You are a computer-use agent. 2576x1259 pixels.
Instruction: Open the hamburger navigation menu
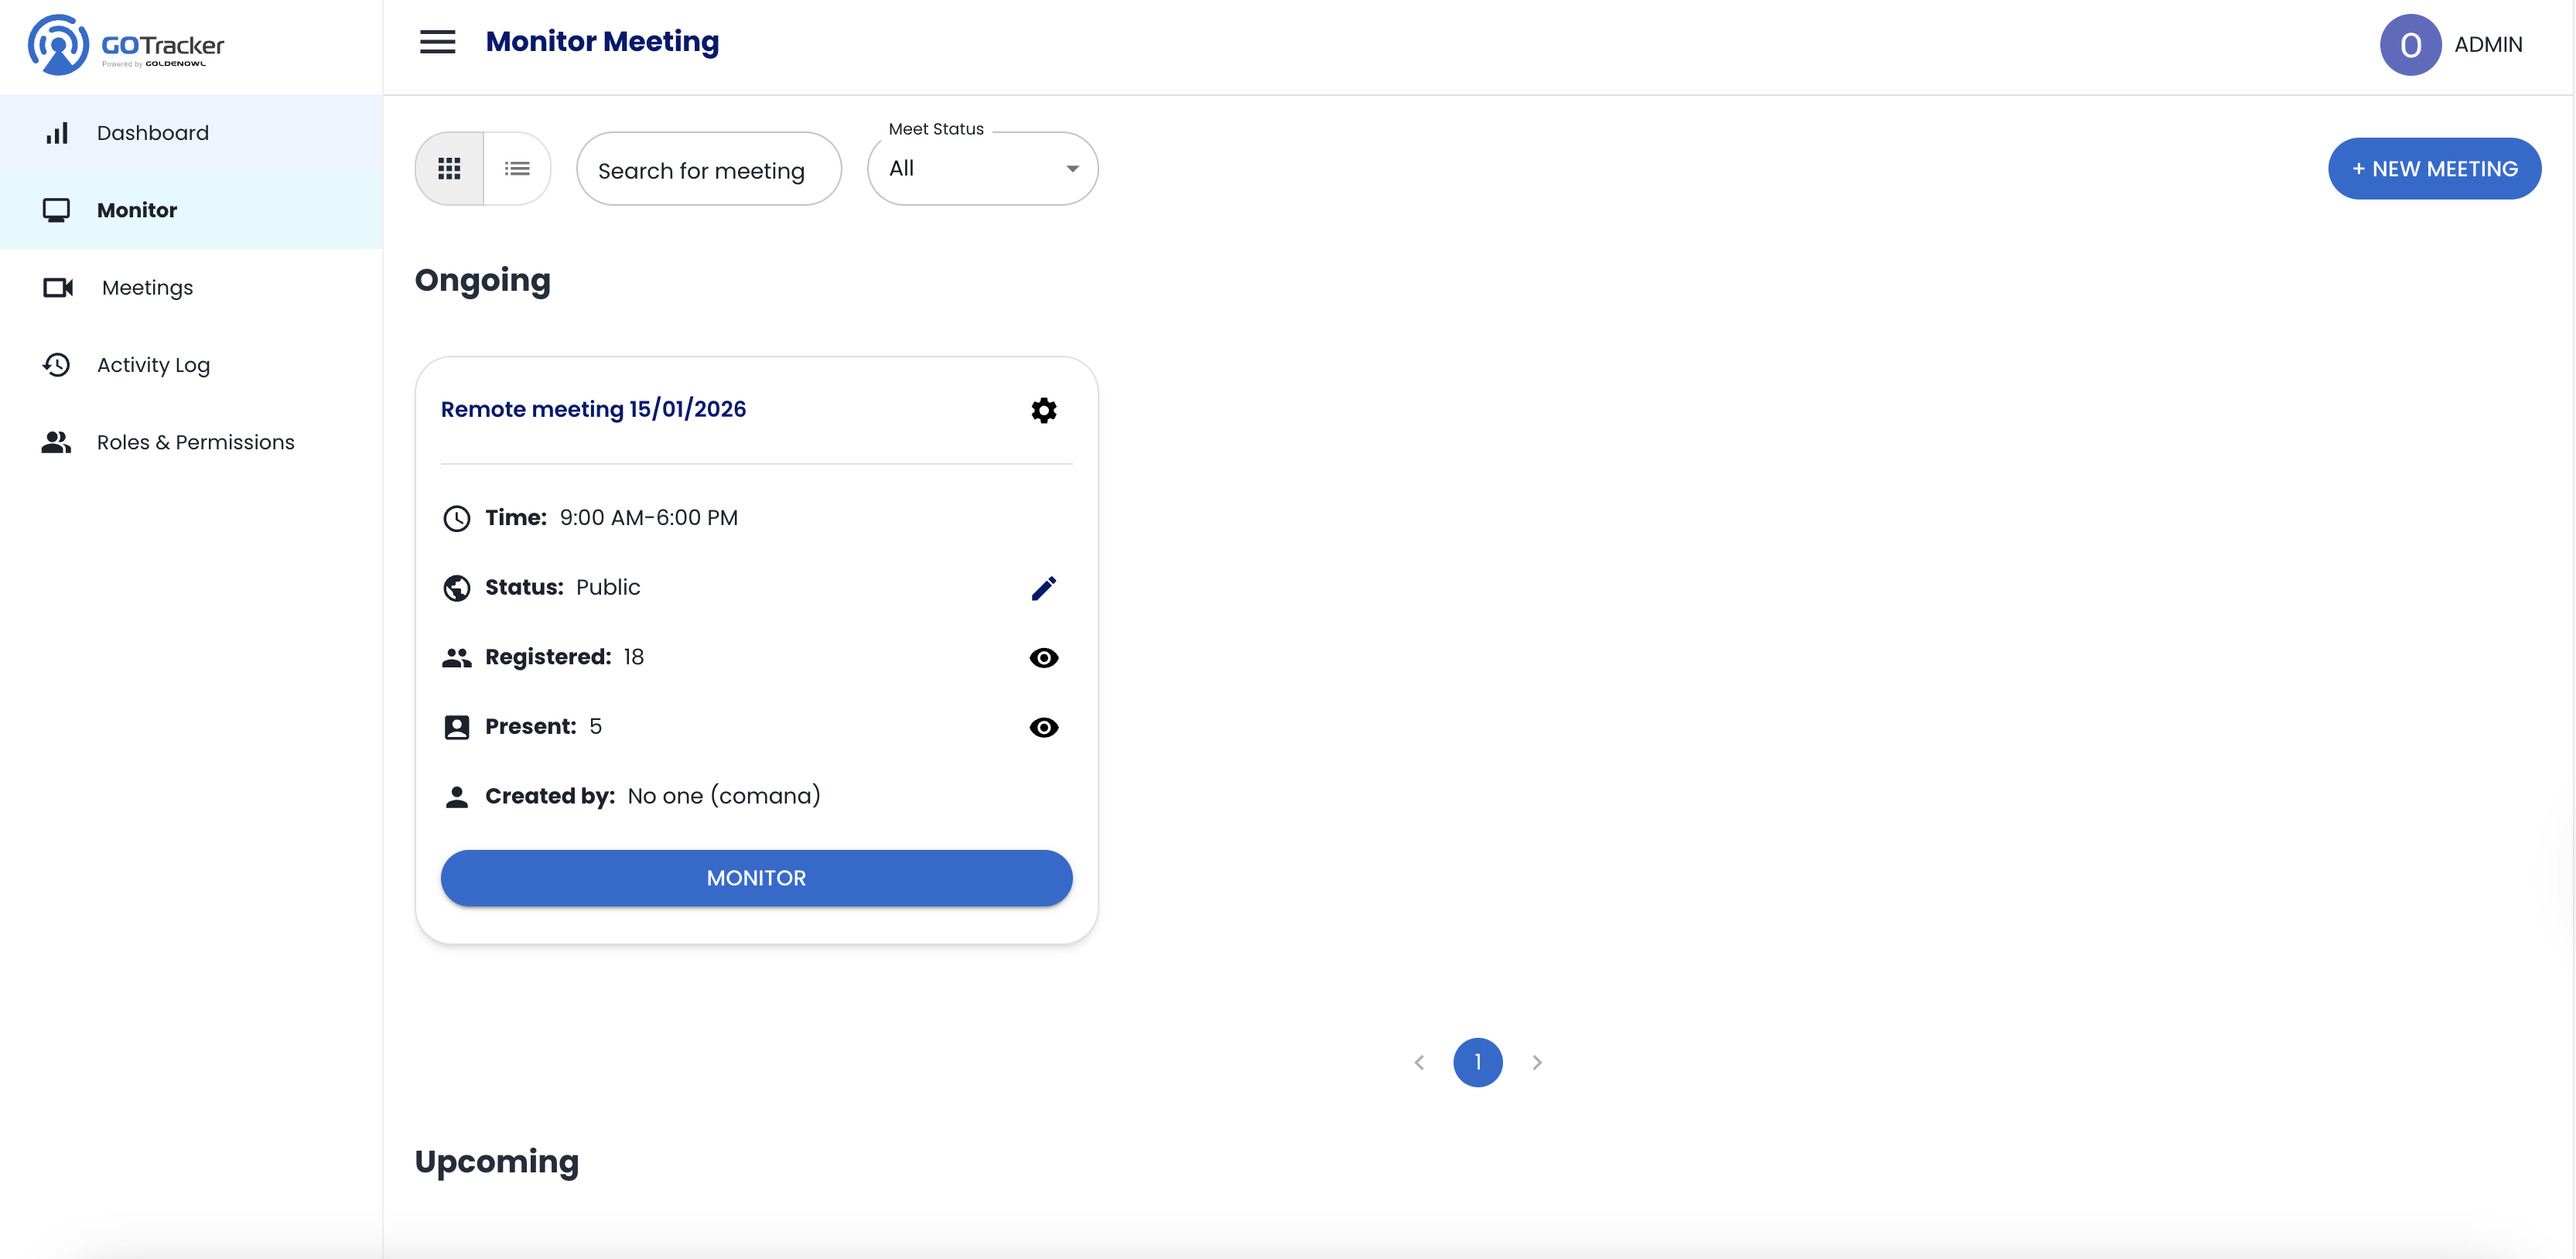click(x=437, y=42)
